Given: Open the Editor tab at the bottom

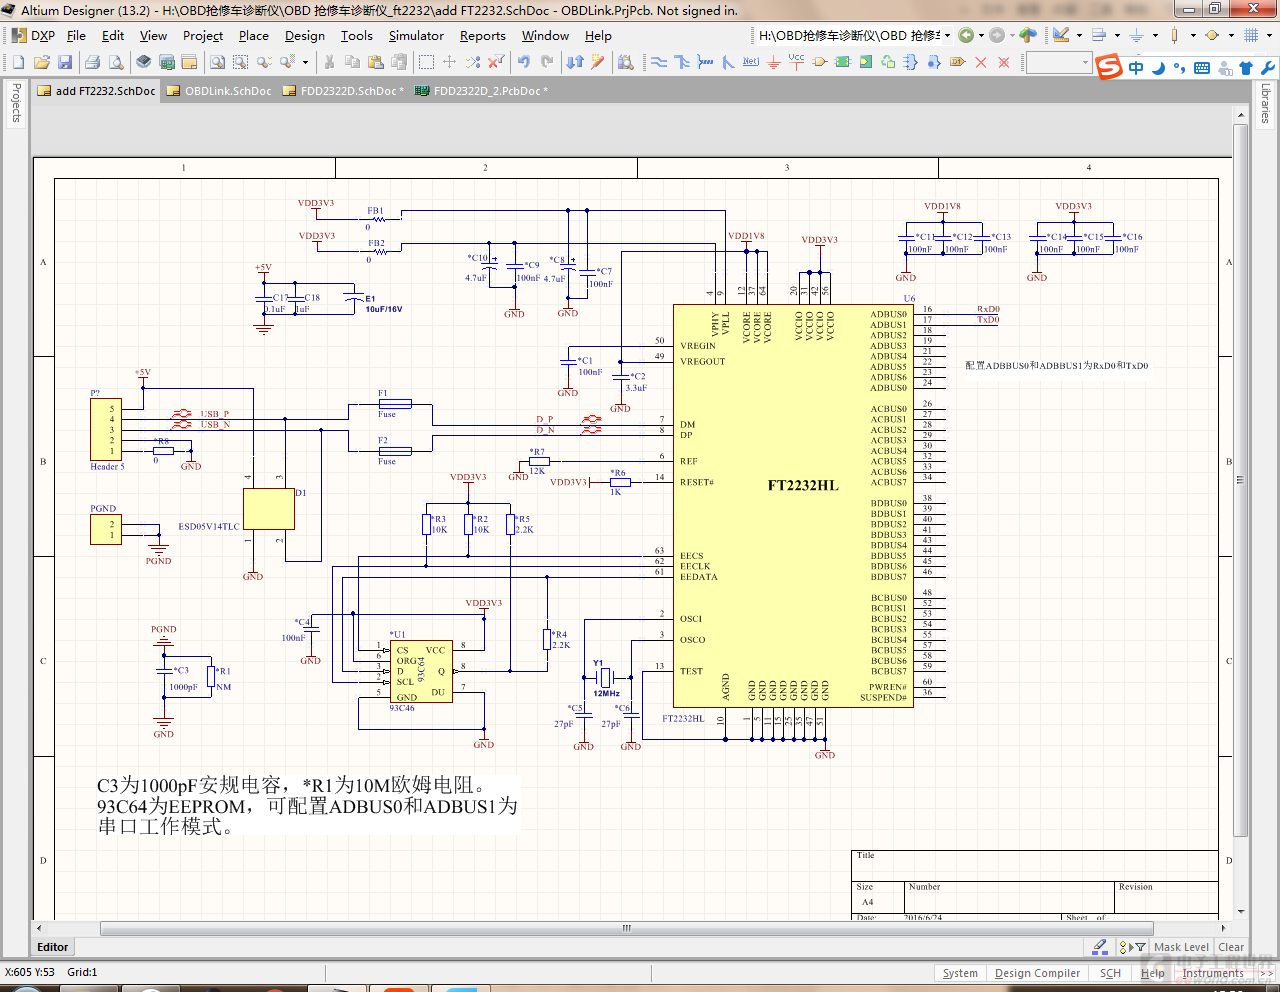Looking at the screenshot, I should coord(53,947).
